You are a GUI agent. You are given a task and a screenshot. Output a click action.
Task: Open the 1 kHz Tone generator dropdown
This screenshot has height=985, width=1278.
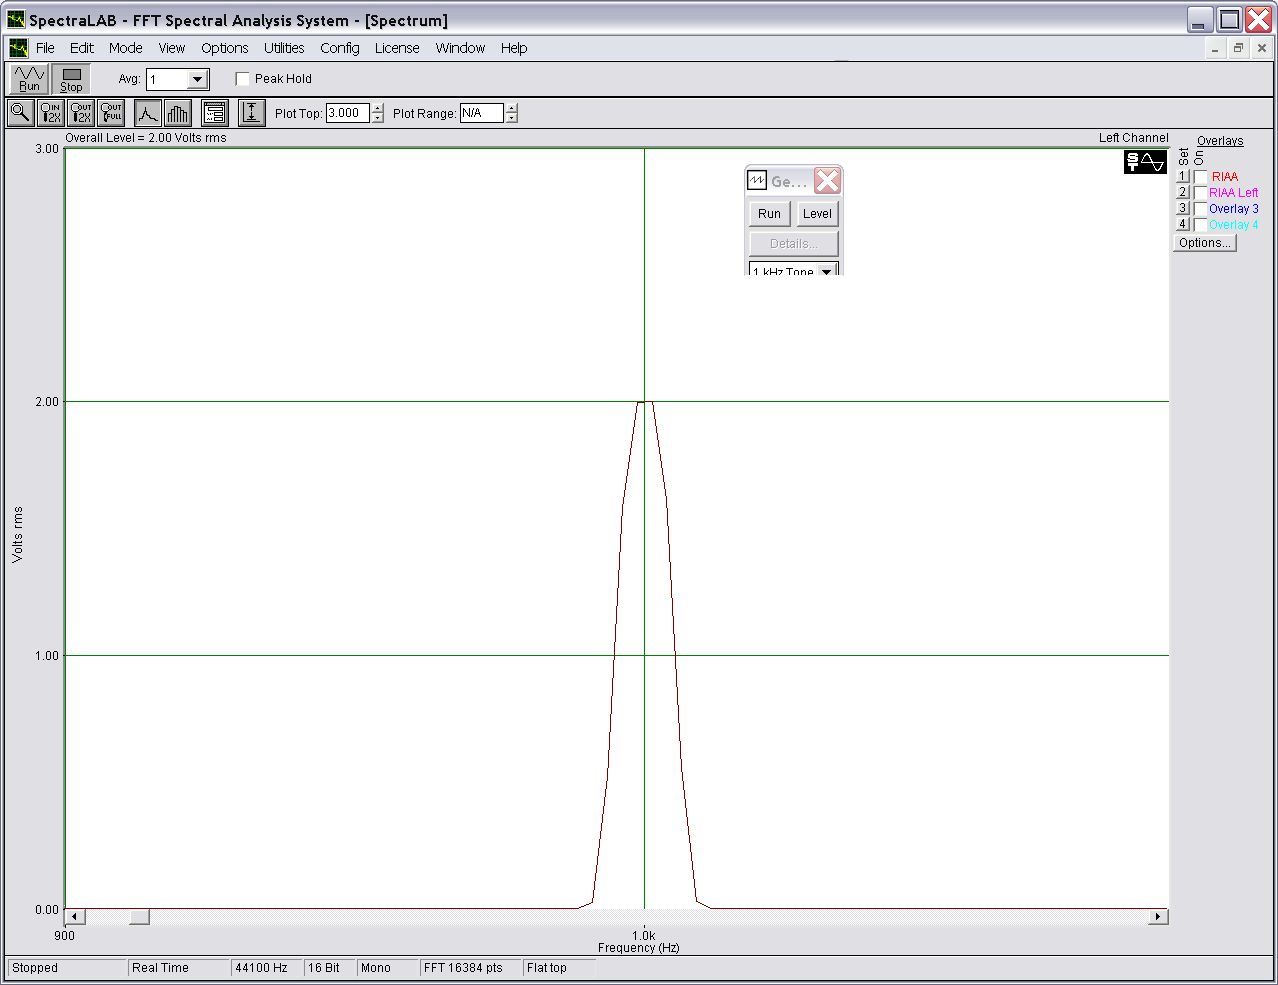[826, 271]
